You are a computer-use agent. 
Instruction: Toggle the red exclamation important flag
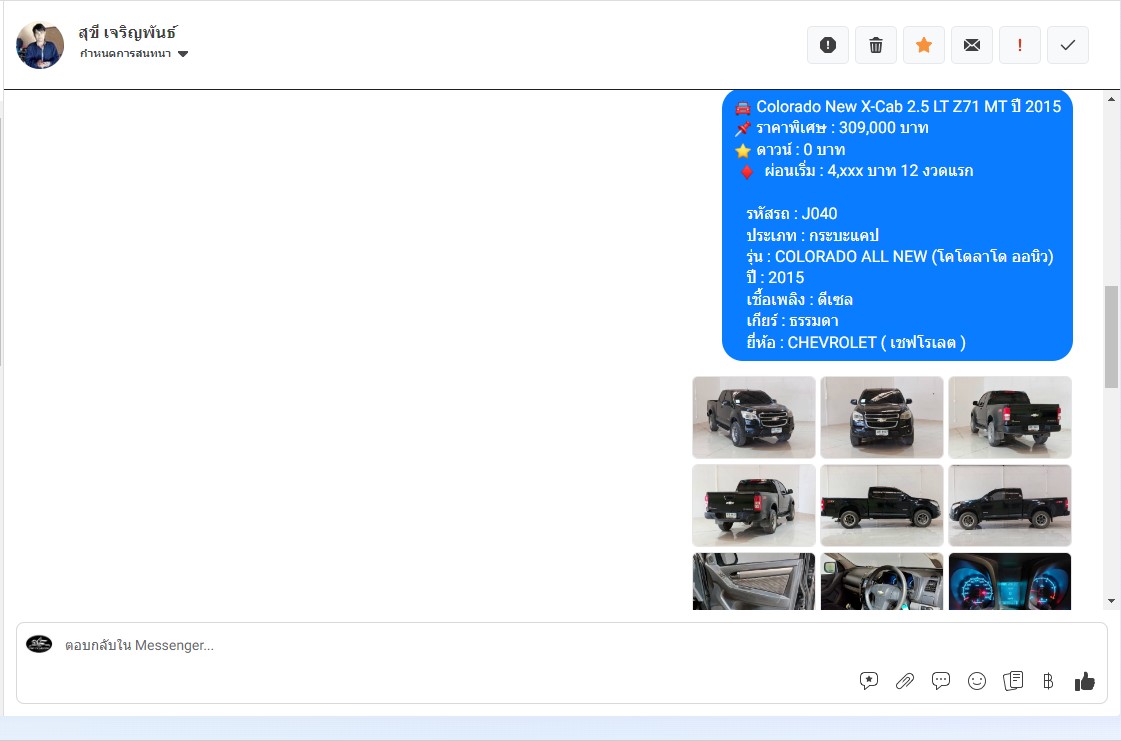[x=1020, y=45]
